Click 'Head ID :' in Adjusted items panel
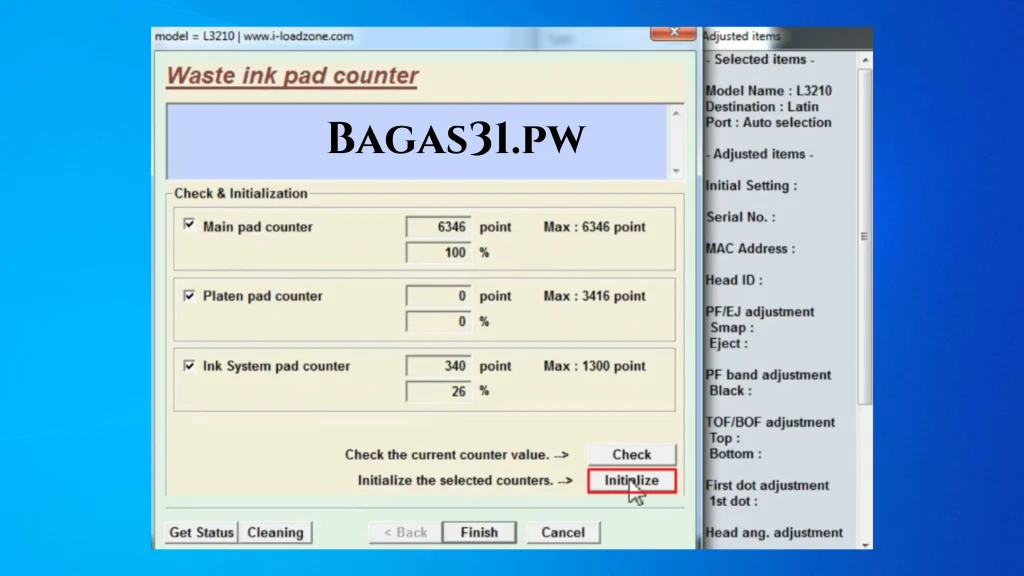1024x576 pixels. pos(733,280)
